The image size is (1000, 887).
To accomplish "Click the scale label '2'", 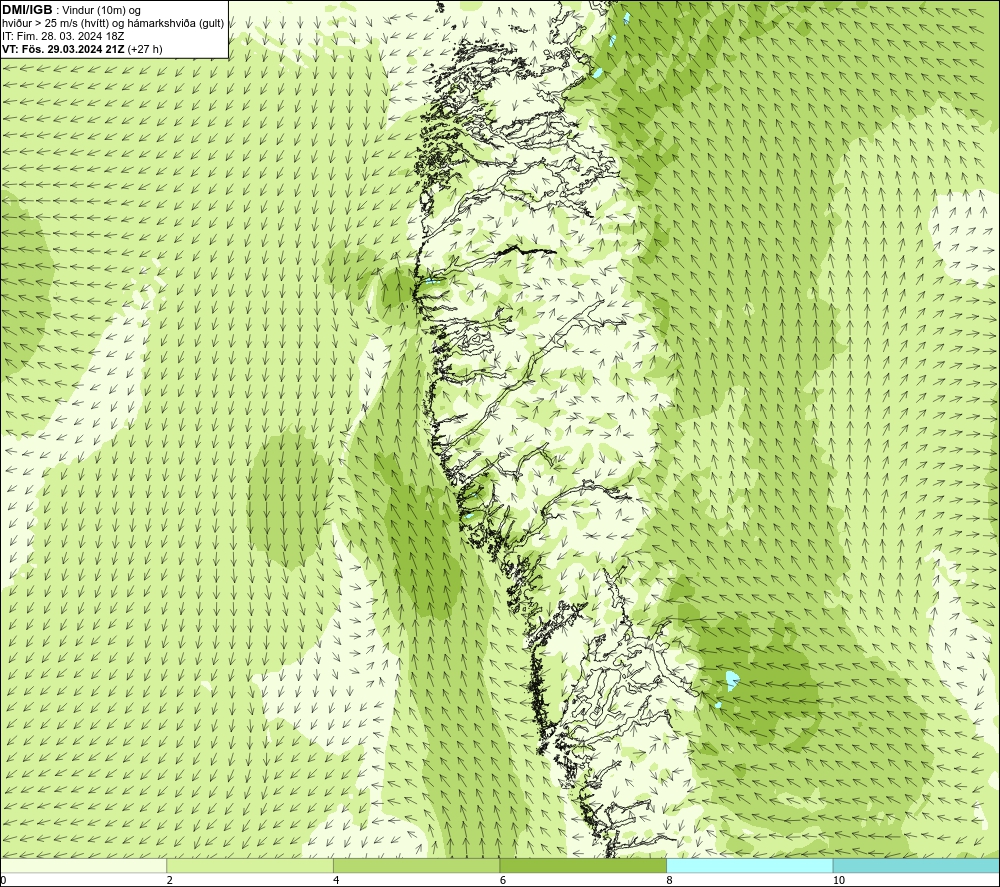I will (x=170, y=880).
